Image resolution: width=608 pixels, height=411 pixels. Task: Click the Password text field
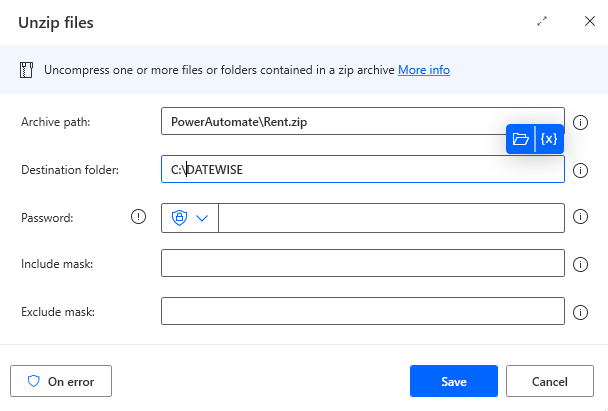click(x=390, y=218)
